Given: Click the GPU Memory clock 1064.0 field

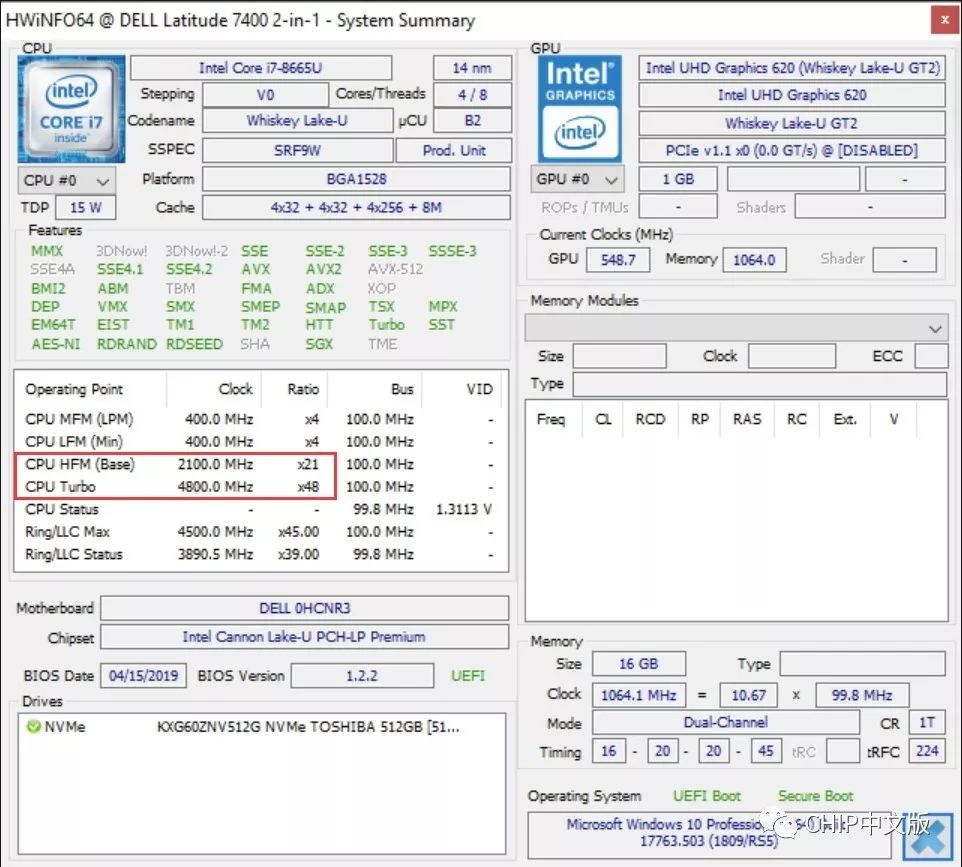Looking at the screenshot, I should [x=754, y=260].
